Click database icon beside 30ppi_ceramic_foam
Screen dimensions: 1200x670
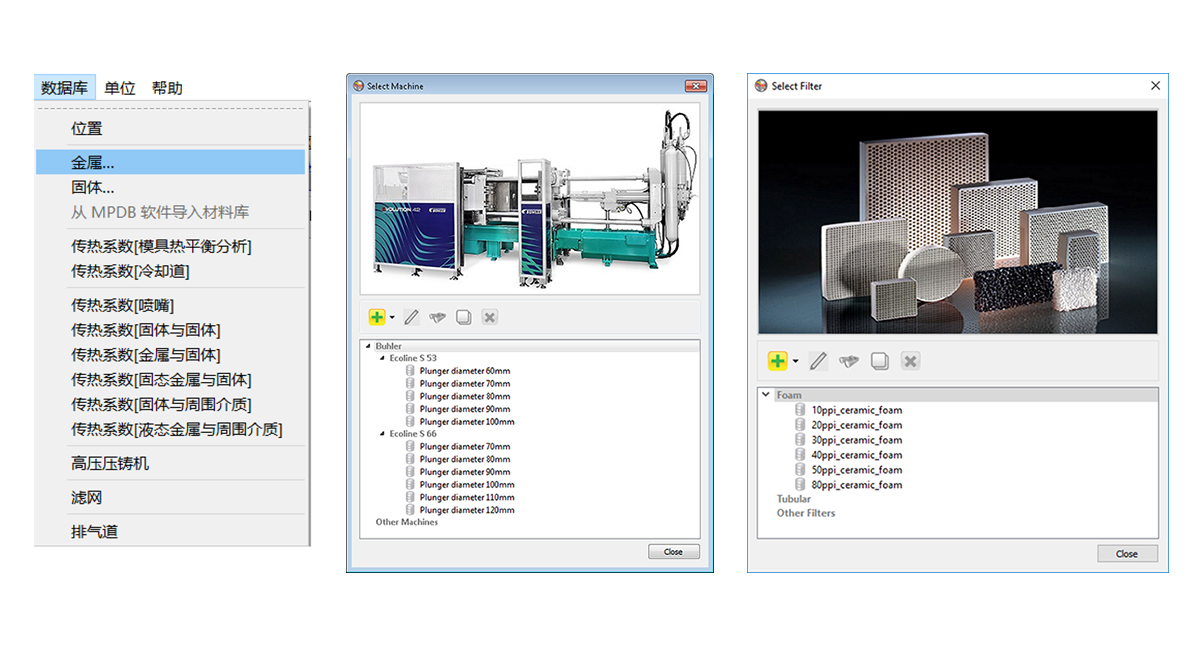pyautogui.click(x=800, y=440)
